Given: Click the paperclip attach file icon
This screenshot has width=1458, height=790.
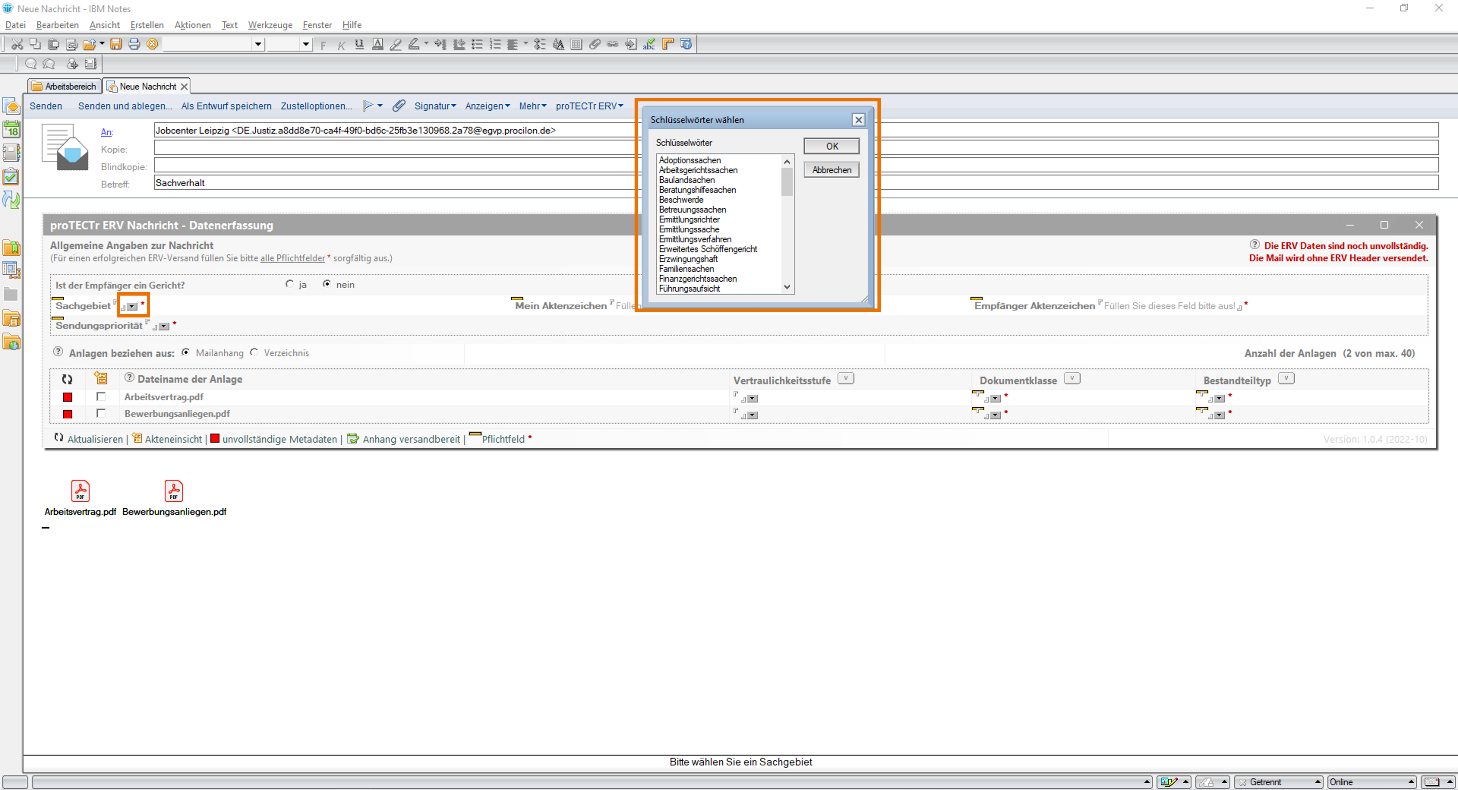Looking at the screenshot, I should (398, 106).
